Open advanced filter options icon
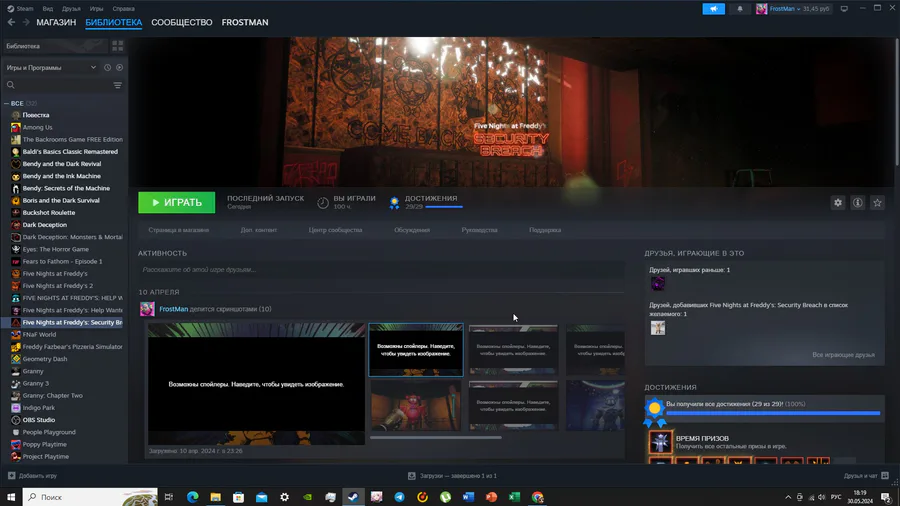 [x=118, y=85]
